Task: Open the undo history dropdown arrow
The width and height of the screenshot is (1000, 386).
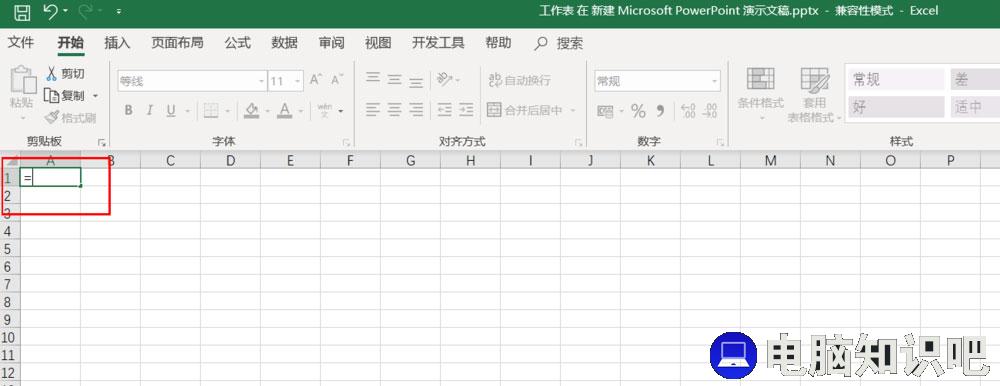Action: (65, 11)
